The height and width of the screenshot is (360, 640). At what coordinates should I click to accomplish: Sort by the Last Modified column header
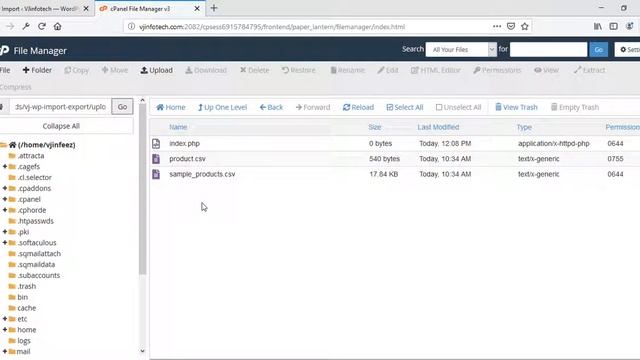tap(438, 127)
